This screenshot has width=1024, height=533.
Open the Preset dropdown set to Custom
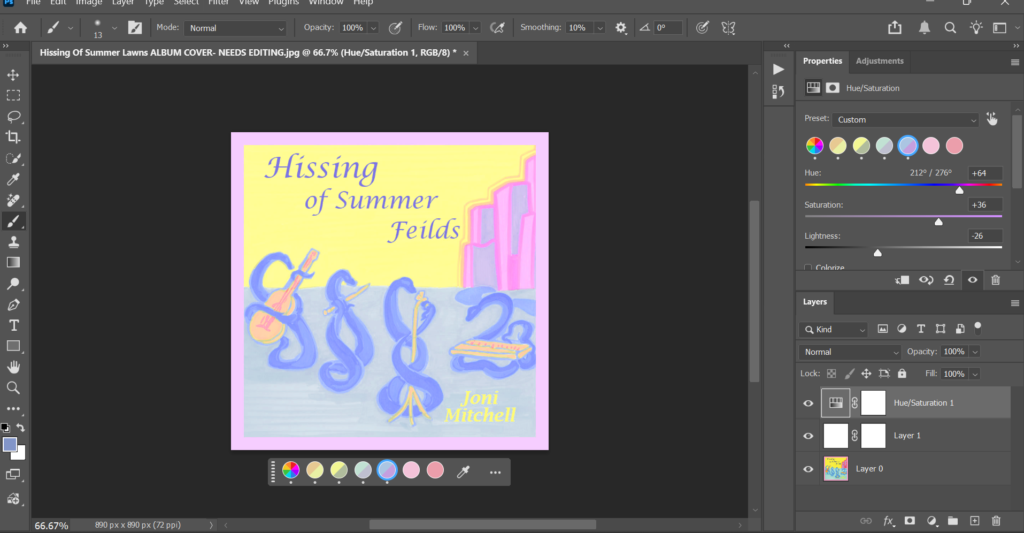tap(906, 120)
